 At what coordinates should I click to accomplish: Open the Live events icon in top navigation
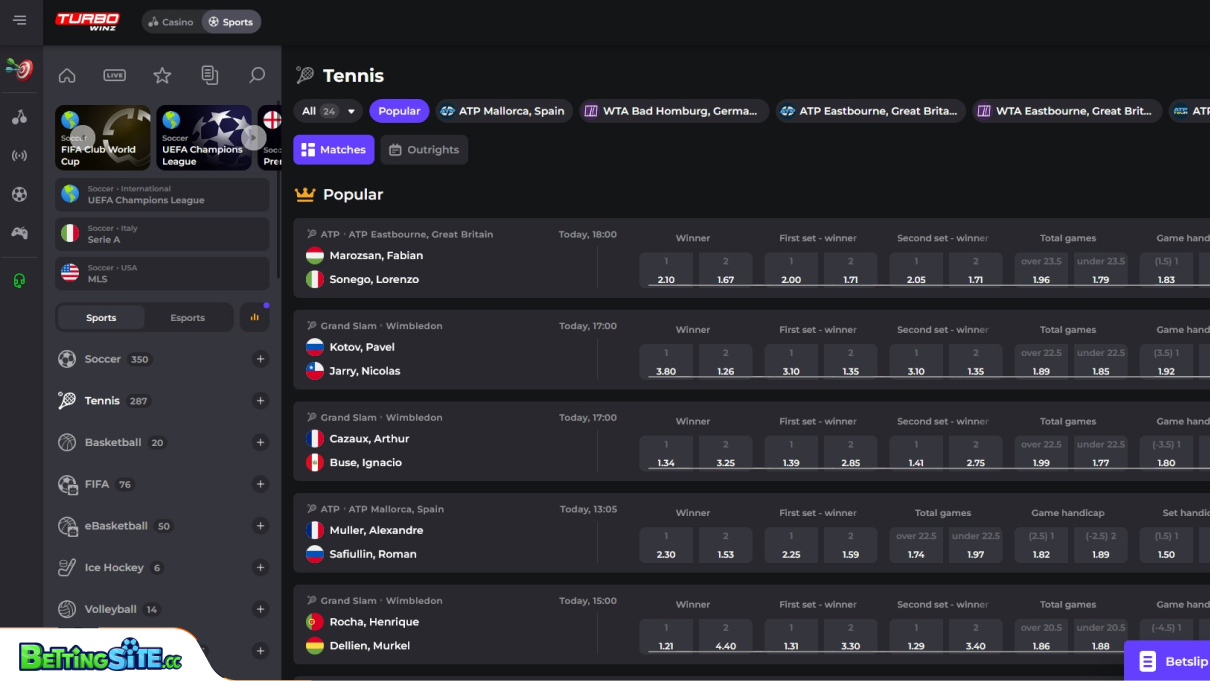click(114, 75)
